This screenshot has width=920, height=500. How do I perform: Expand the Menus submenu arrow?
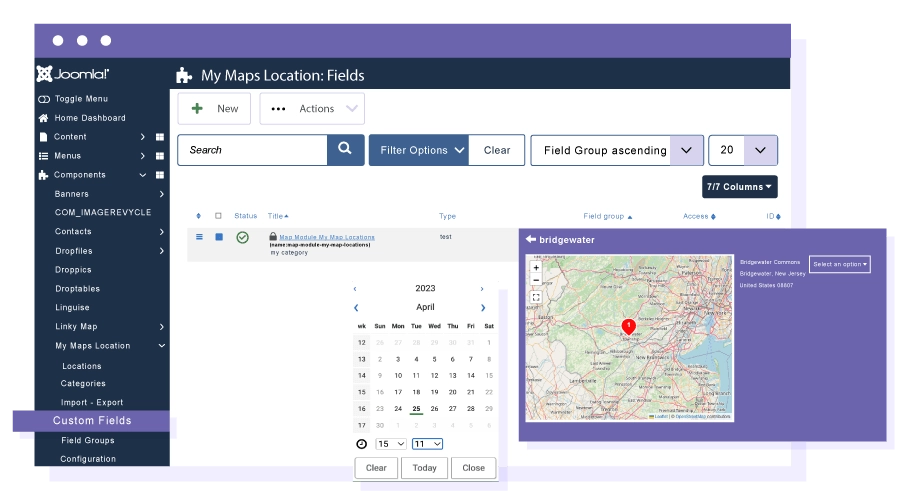tap(143, 156)
